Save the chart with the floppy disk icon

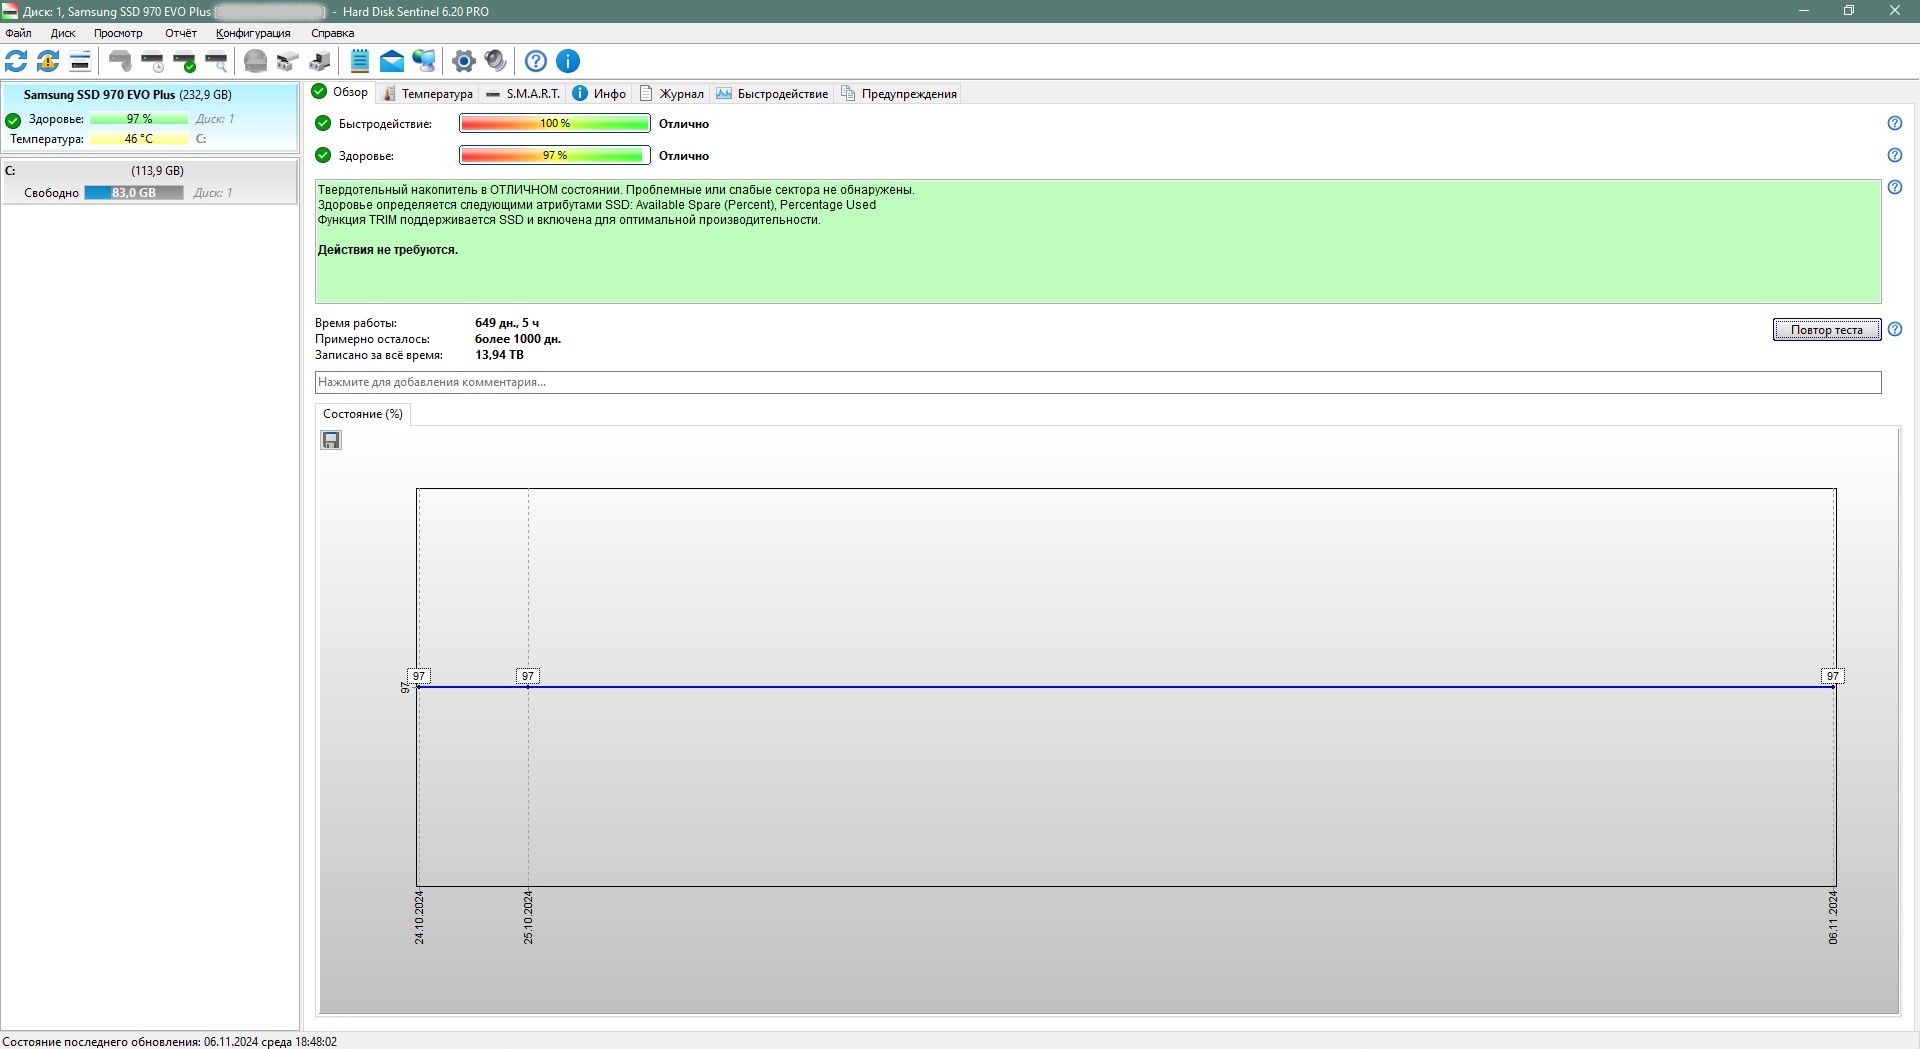331,440
